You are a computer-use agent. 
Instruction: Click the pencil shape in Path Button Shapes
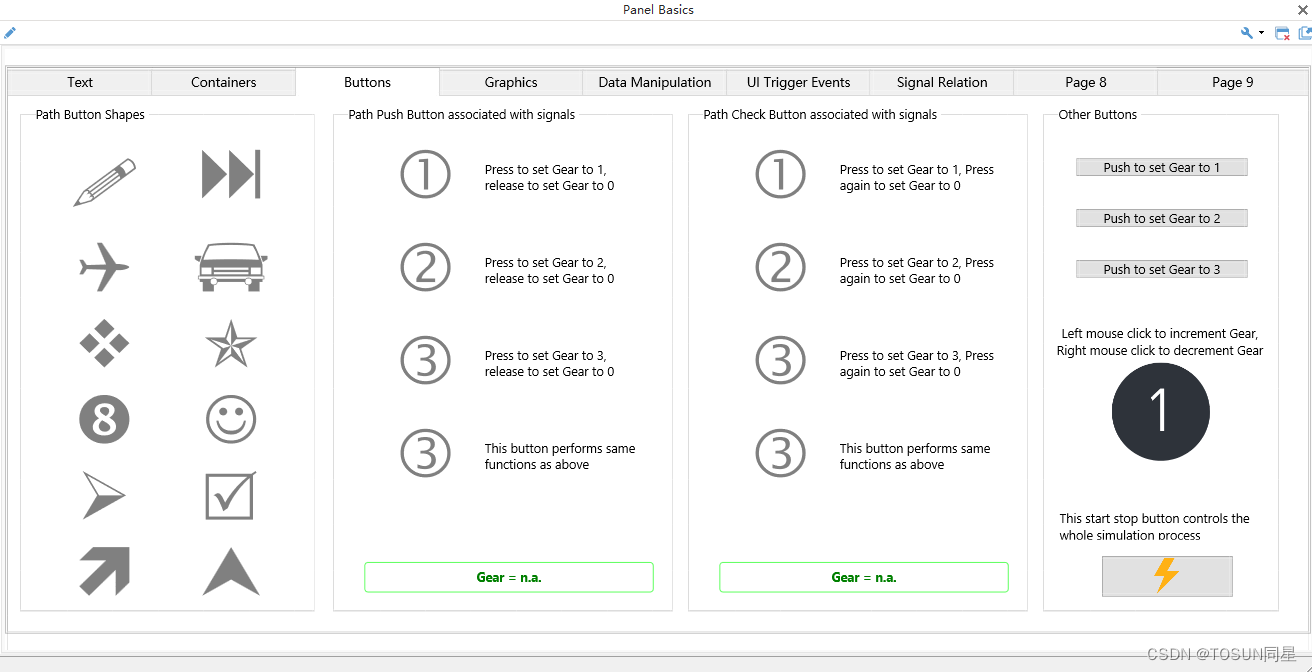point(105,182)
